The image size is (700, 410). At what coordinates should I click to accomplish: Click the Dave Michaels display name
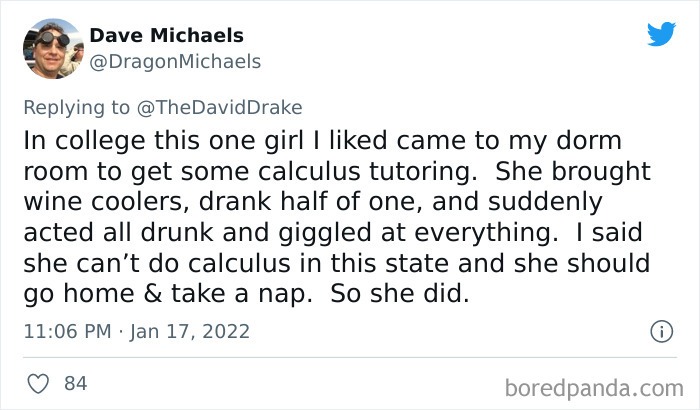tap(167, 36)
